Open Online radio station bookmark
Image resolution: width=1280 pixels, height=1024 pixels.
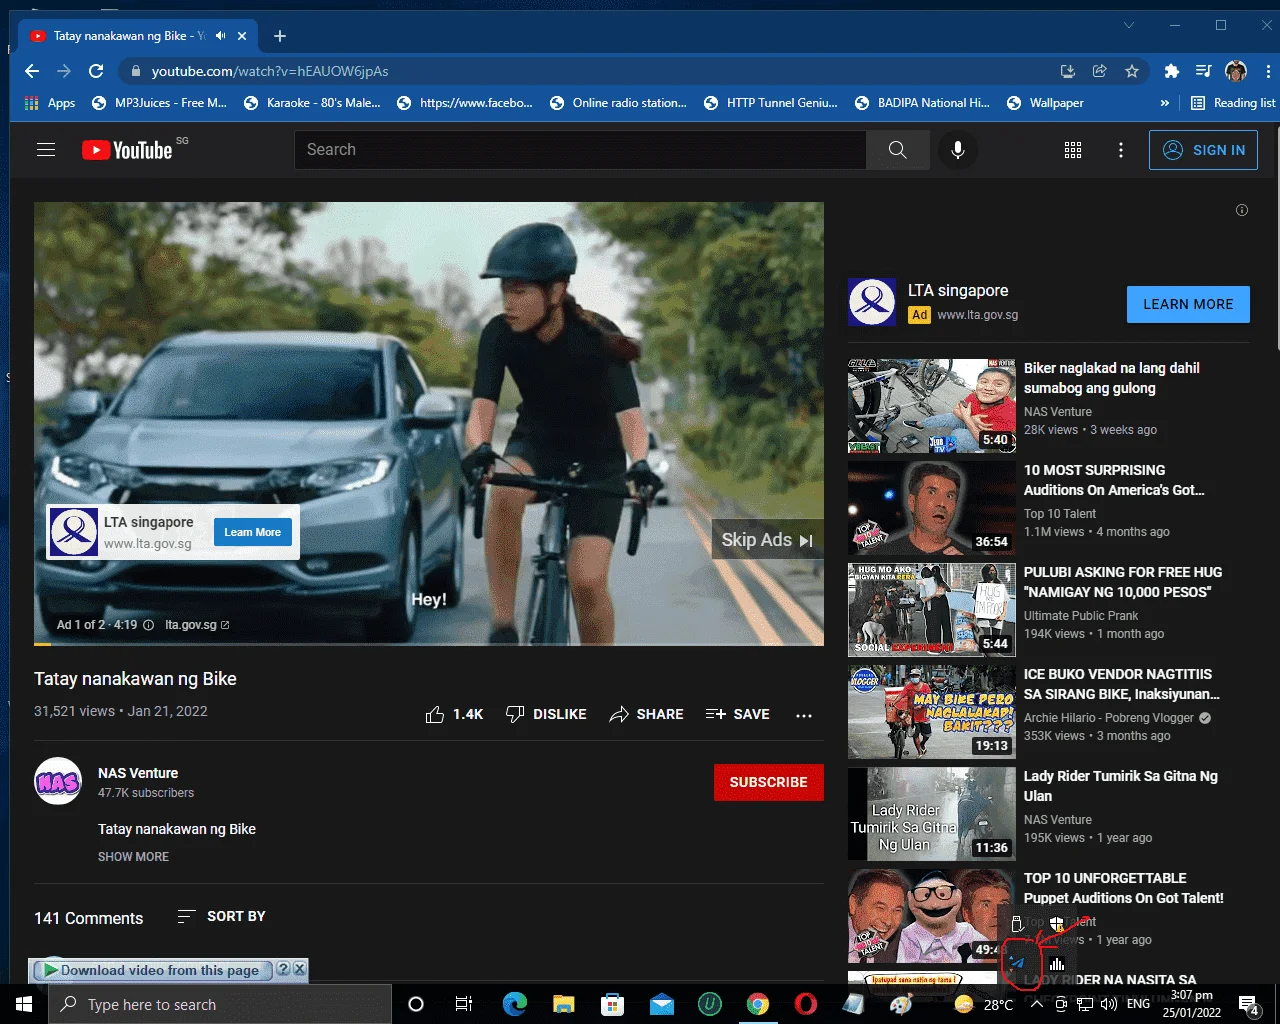pos(618,103)
